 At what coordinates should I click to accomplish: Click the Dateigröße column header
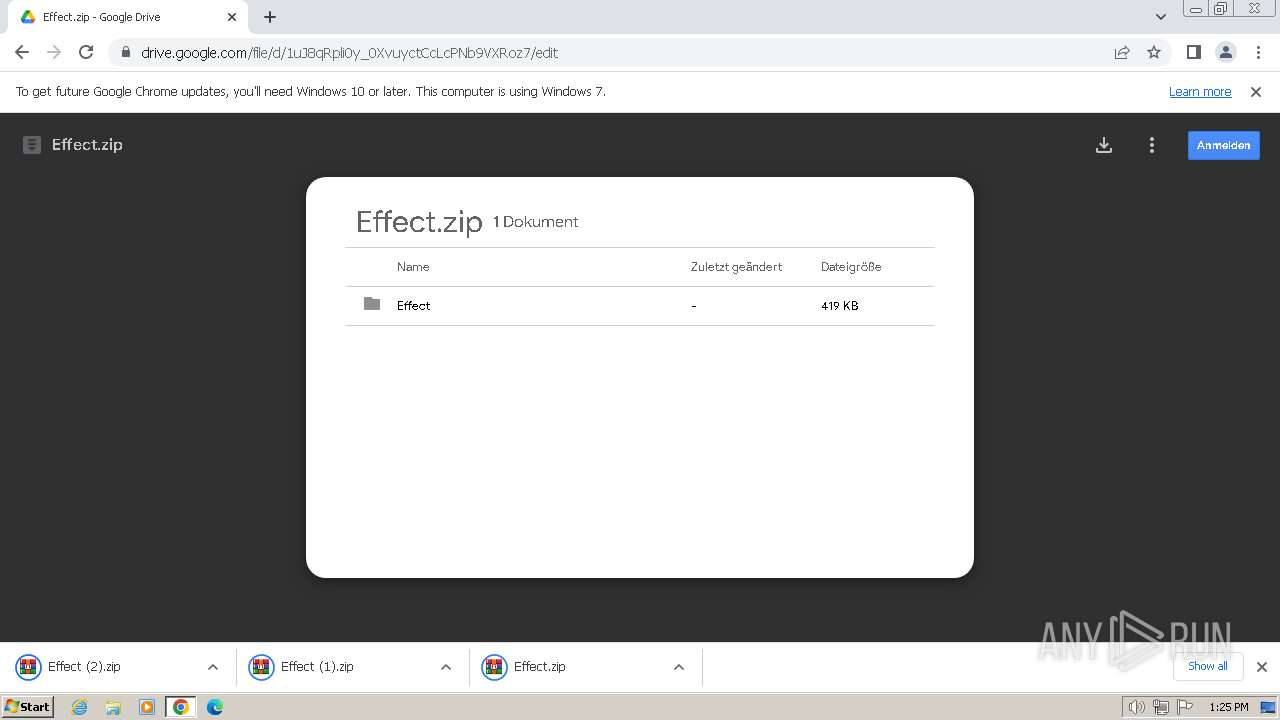pyautogui.click(x=851, y=267)
